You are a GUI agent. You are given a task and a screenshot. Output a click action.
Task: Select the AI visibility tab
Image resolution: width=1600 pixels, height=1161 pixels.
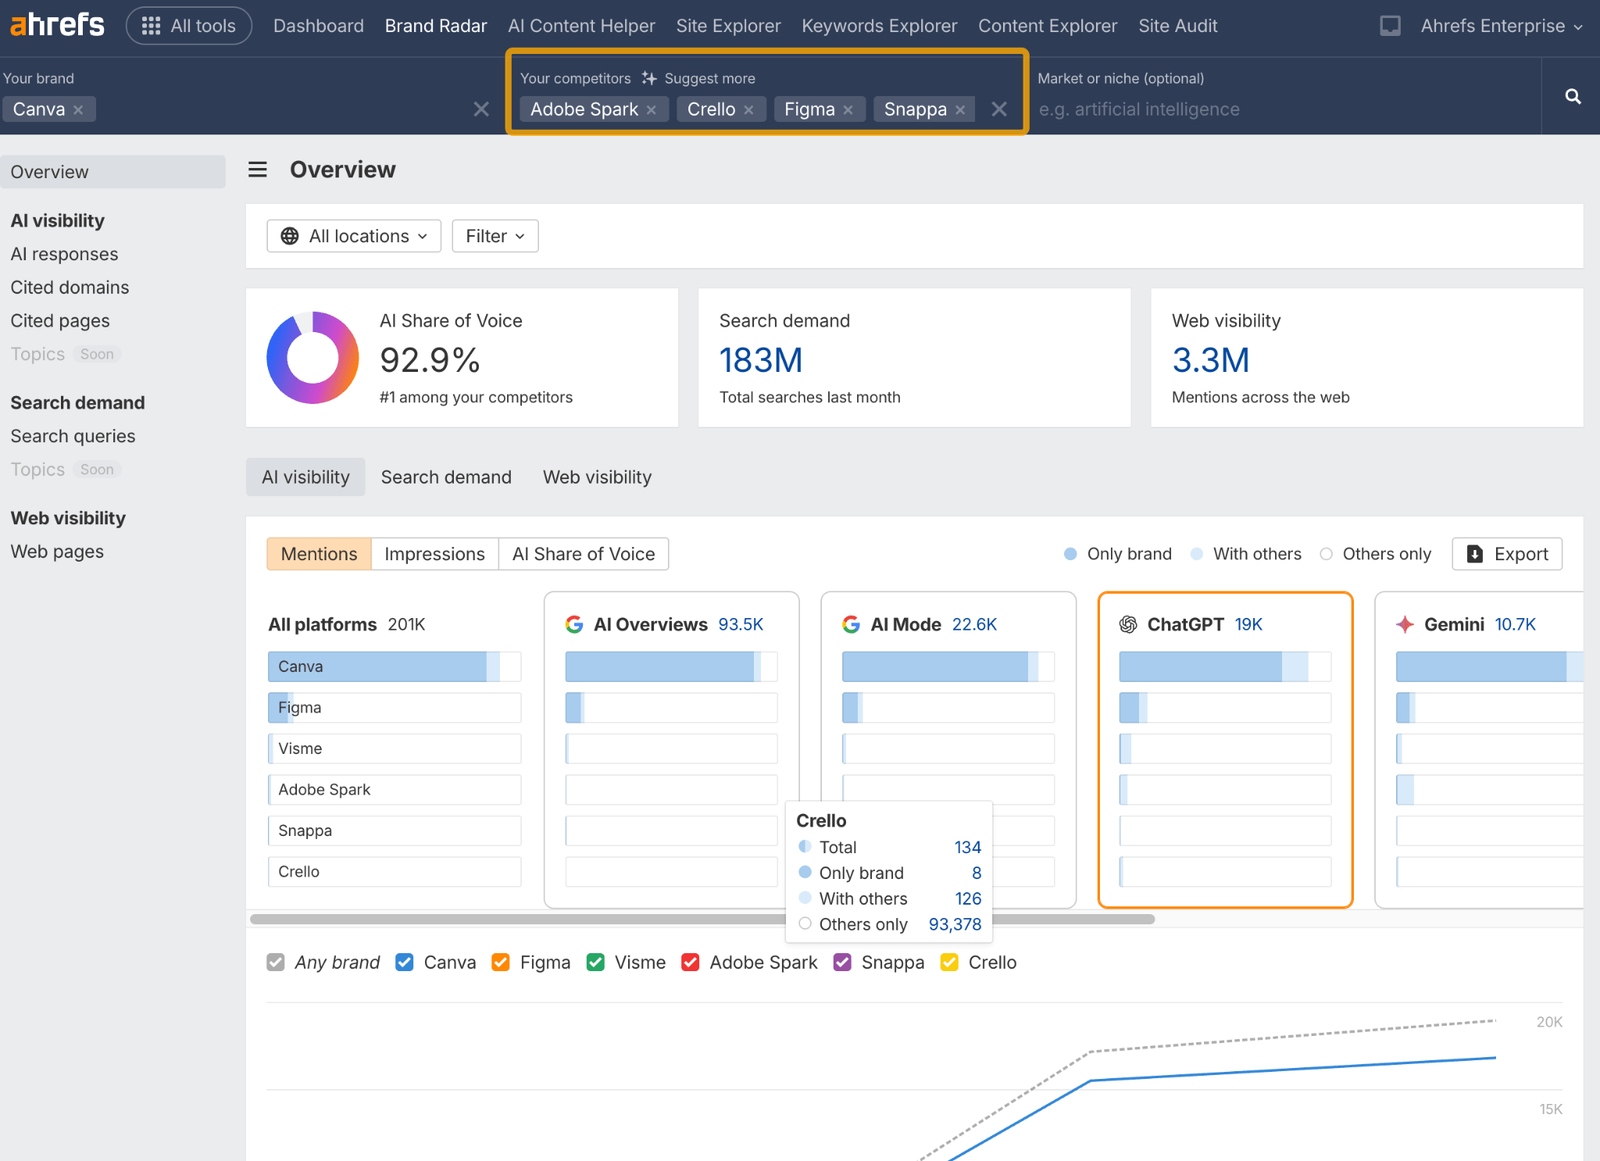[x=306, y=477]
